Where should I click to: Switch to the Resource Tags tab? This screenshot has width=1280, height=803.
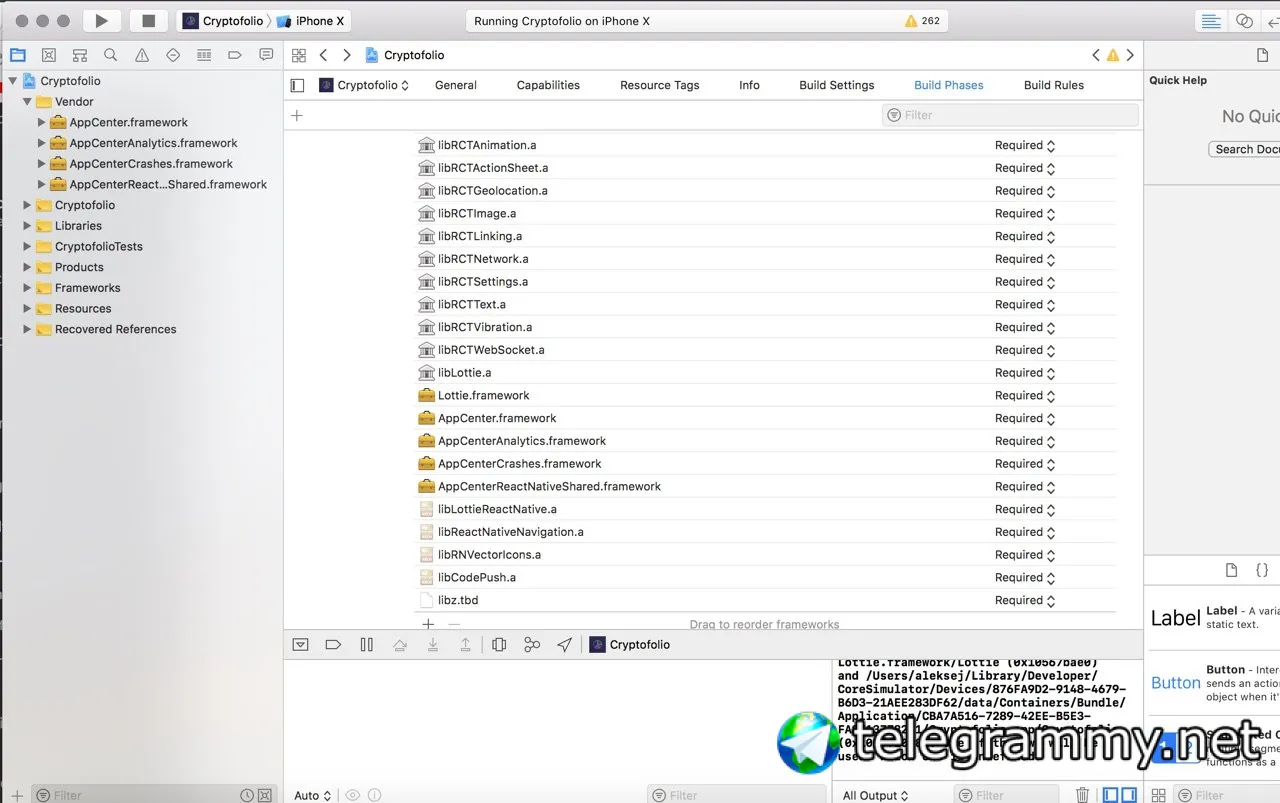(660, 85)
